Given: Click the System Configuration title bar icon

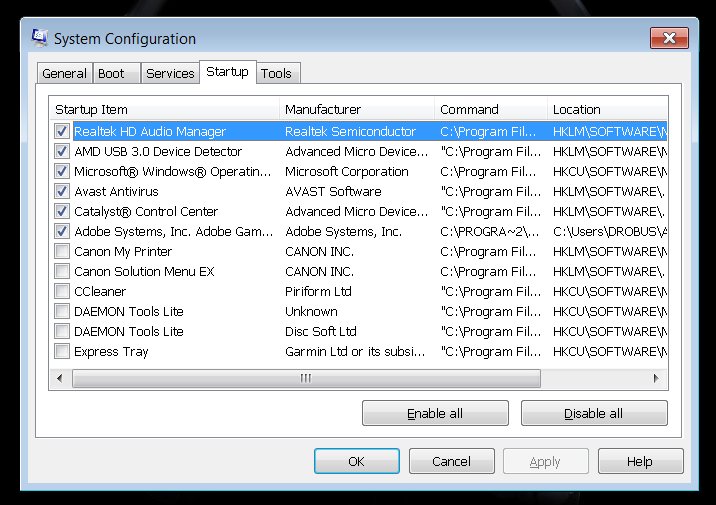Looking at the screenshot, I should pos(40,37).
